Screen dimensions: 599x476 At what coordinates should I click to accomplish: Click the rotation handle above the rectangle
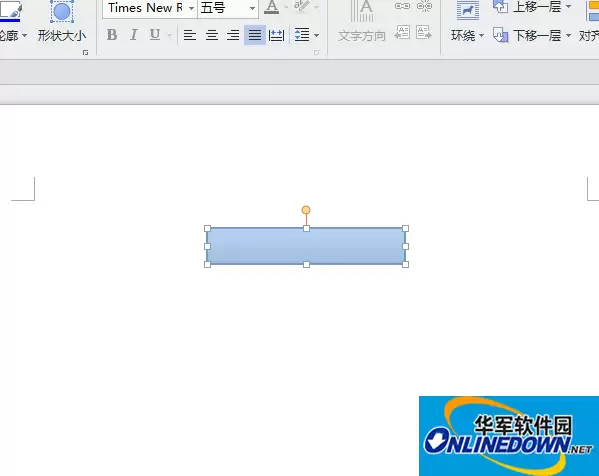click(x=306, y=210)
